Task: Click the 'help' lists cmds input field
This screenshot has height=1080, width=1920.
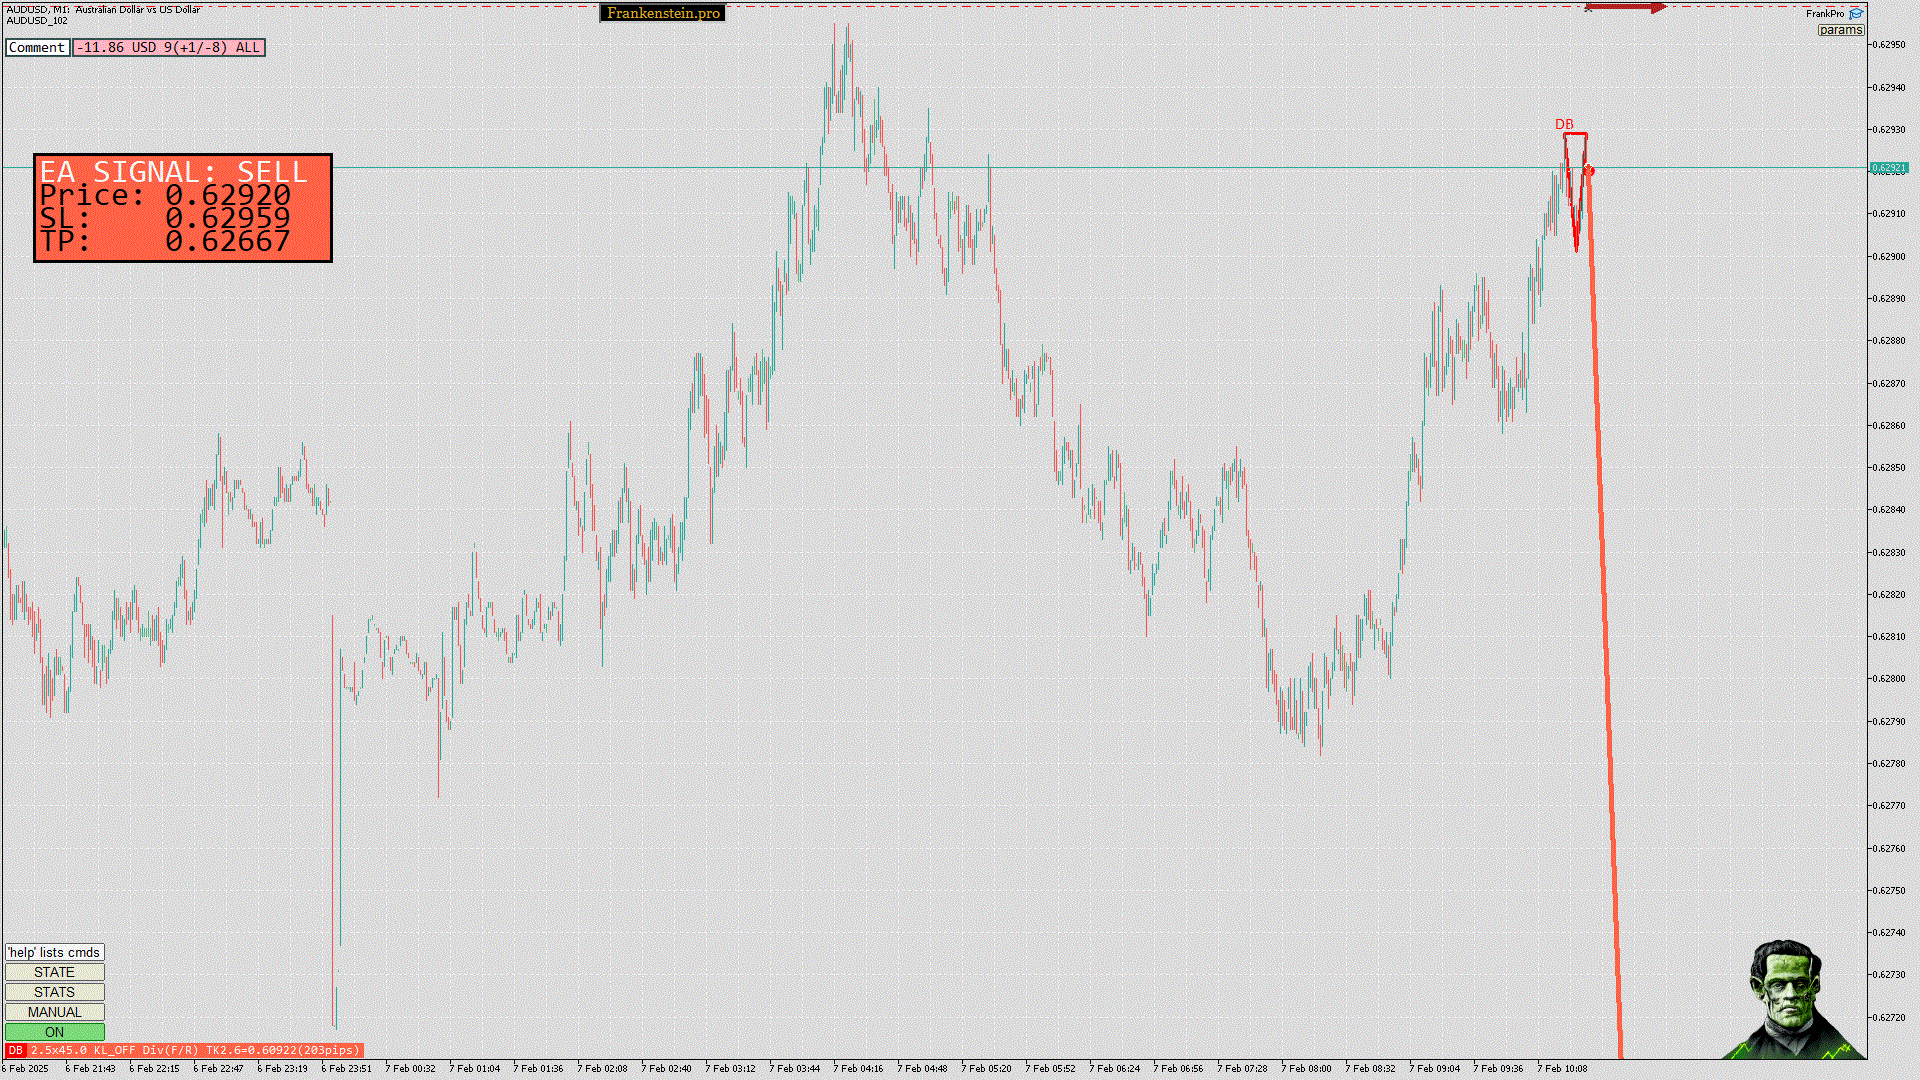Action: pyautogui.click(x=55, y=952)
